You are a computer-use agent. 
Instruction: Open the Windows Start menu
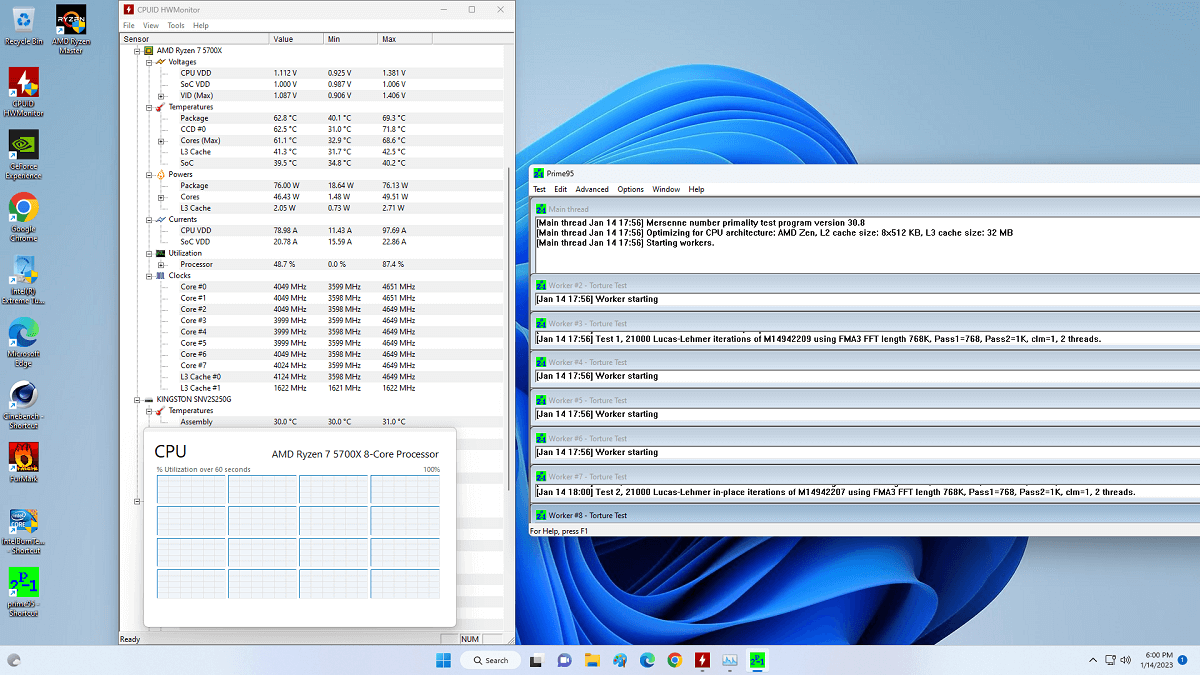point(443,660)
